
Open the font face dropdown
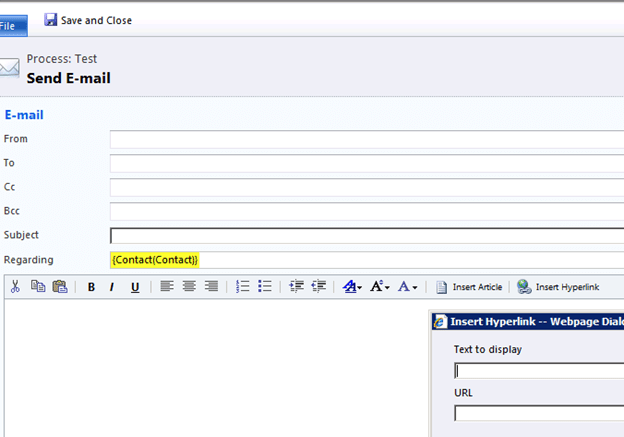point(352,287)
